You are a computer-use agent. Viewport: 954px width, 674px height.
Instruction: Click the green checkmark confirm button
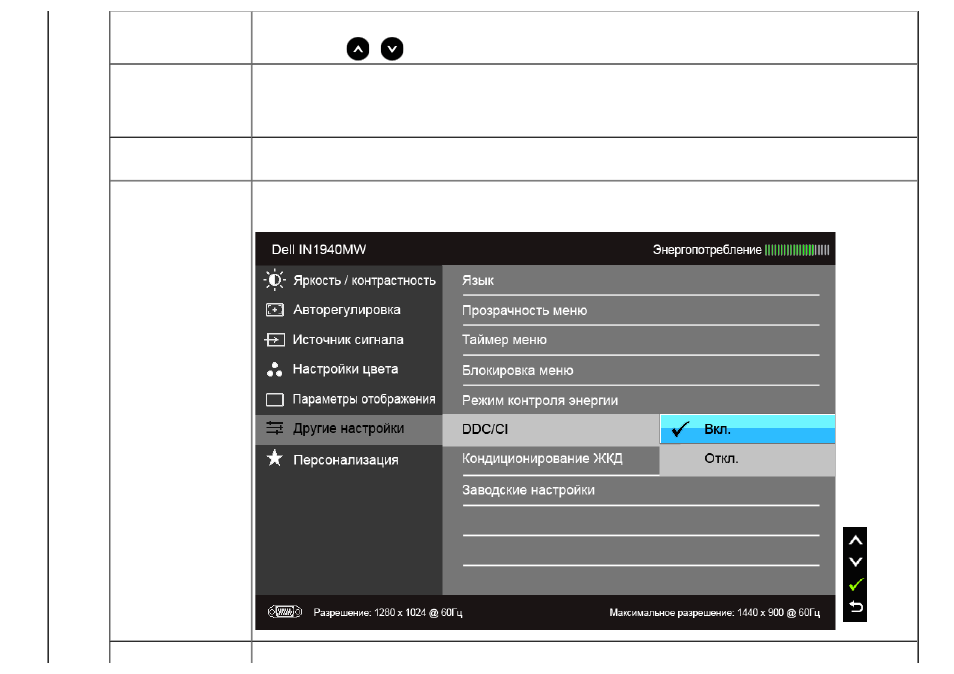coord(855,585)
